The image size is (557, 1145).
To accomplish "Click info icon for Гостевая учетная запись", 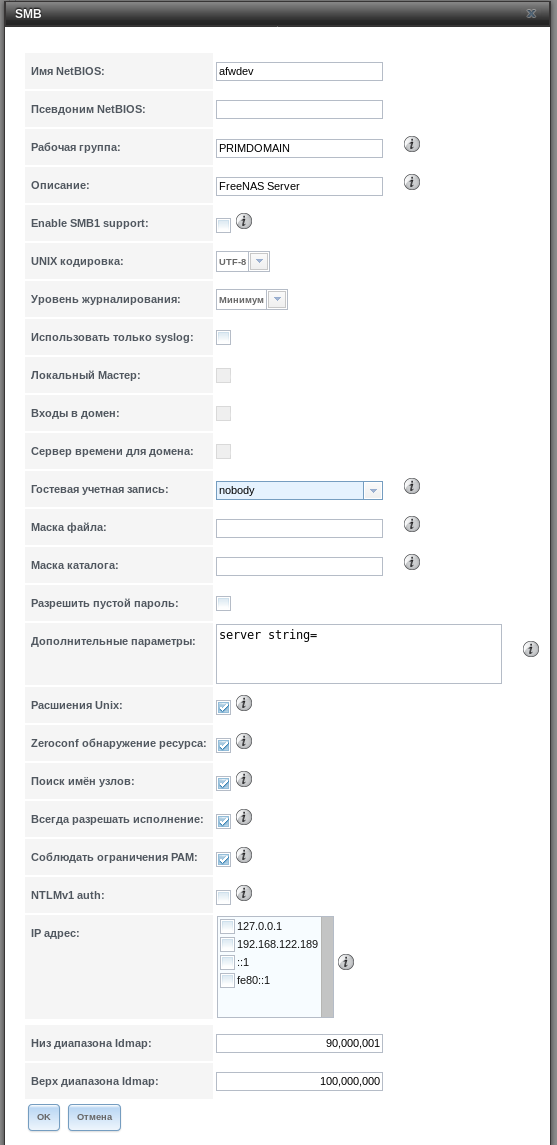I will click(412, 486).
